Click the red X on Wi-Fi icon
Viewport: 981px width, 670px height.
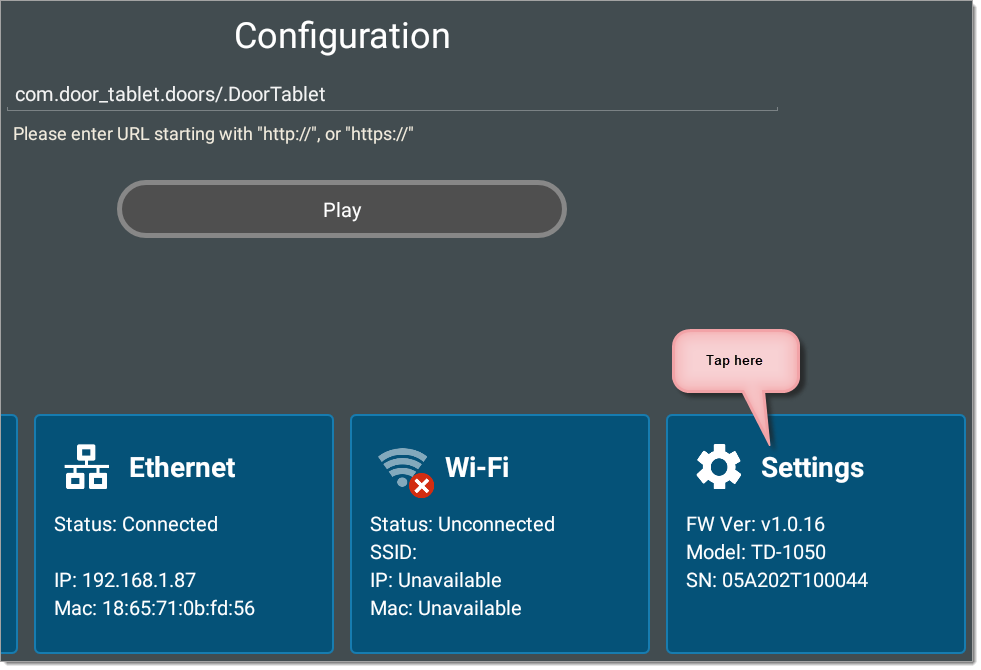[422, 485]
